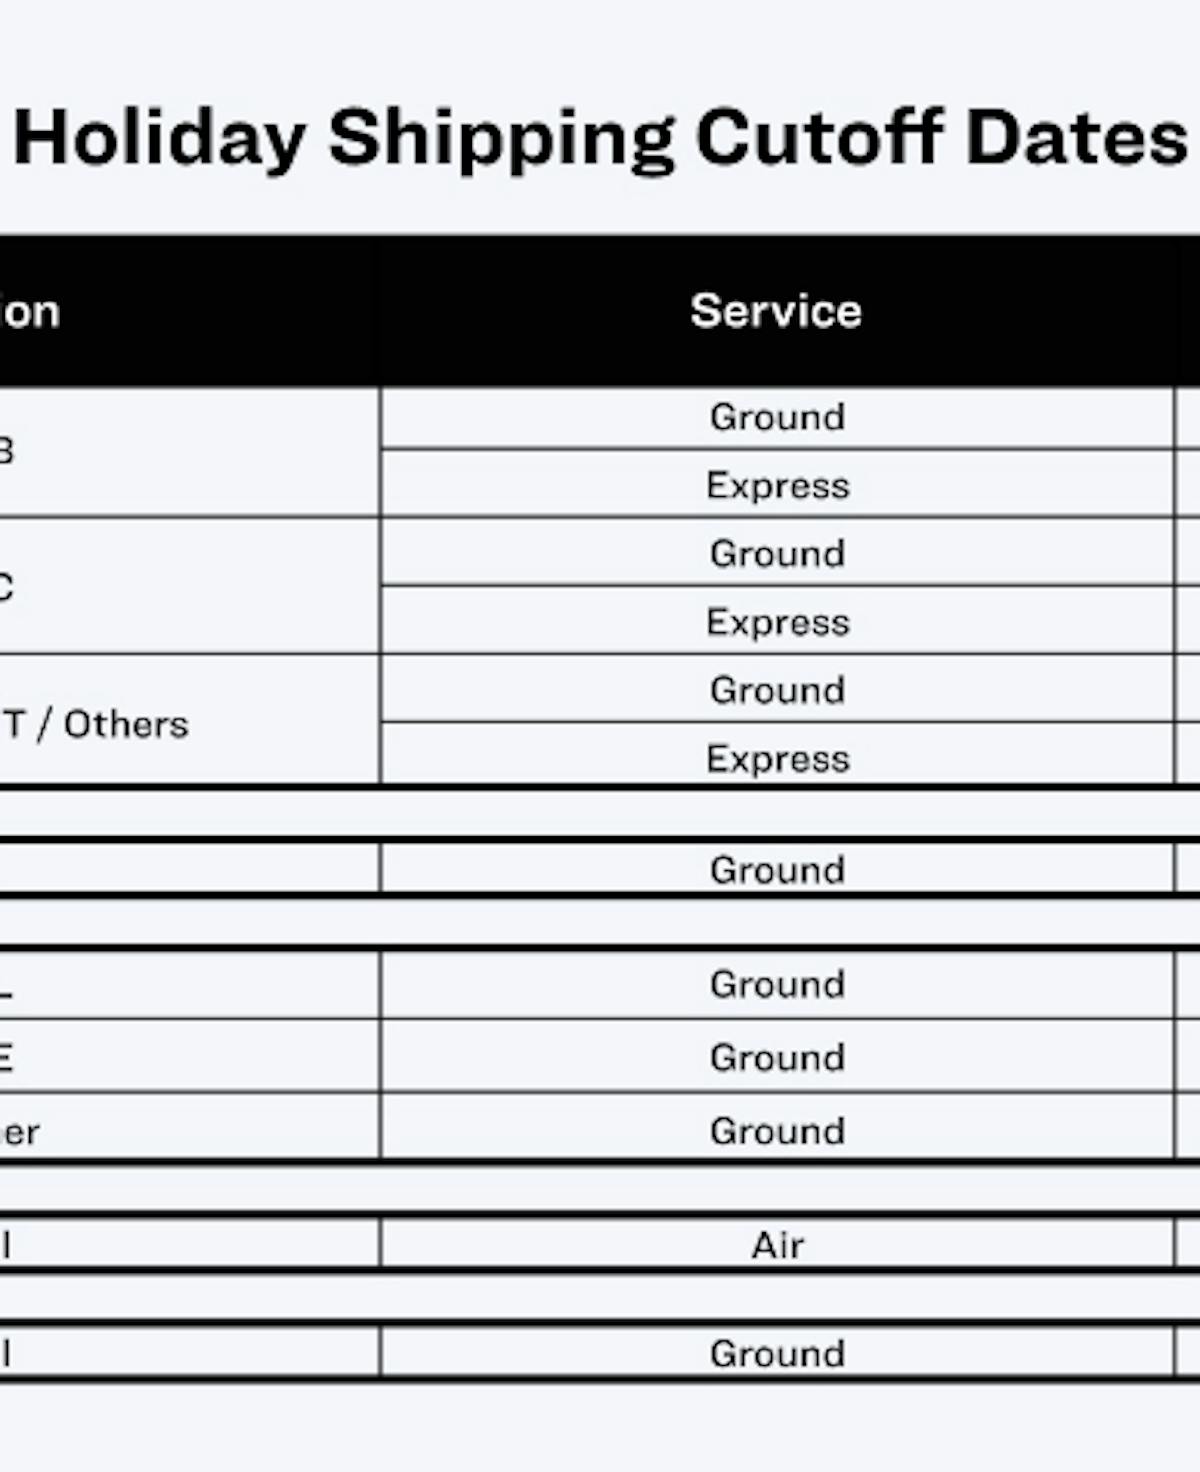Click the B destination label cell
Screen dimensions: 1200x1472
point(8,451)
